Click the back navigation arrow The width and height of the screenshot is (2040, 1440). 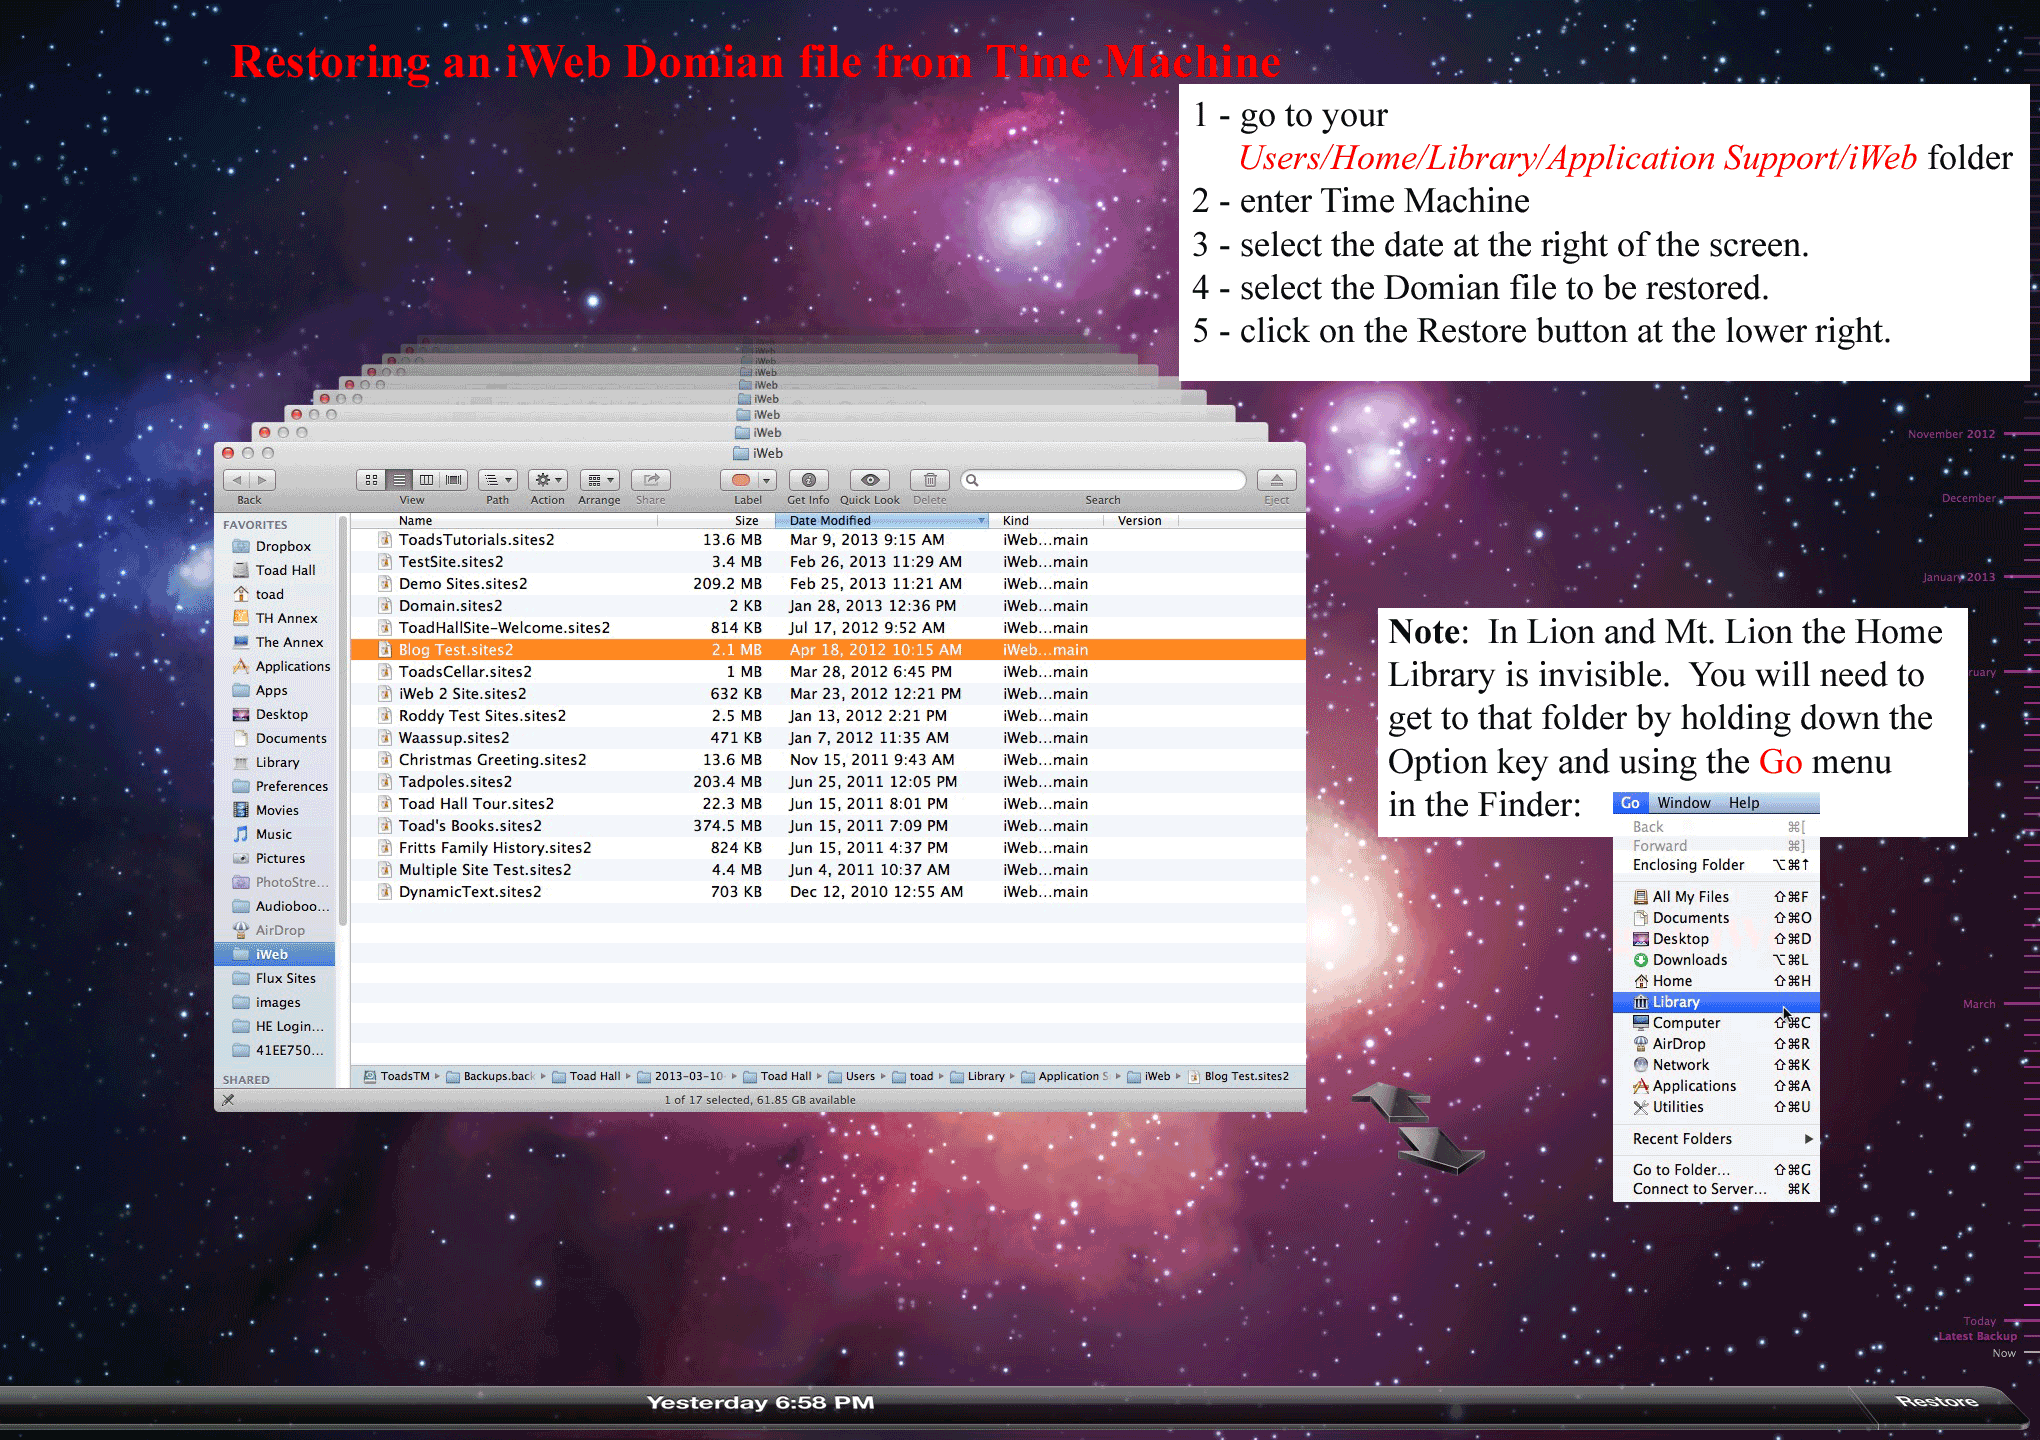point(237,480)
